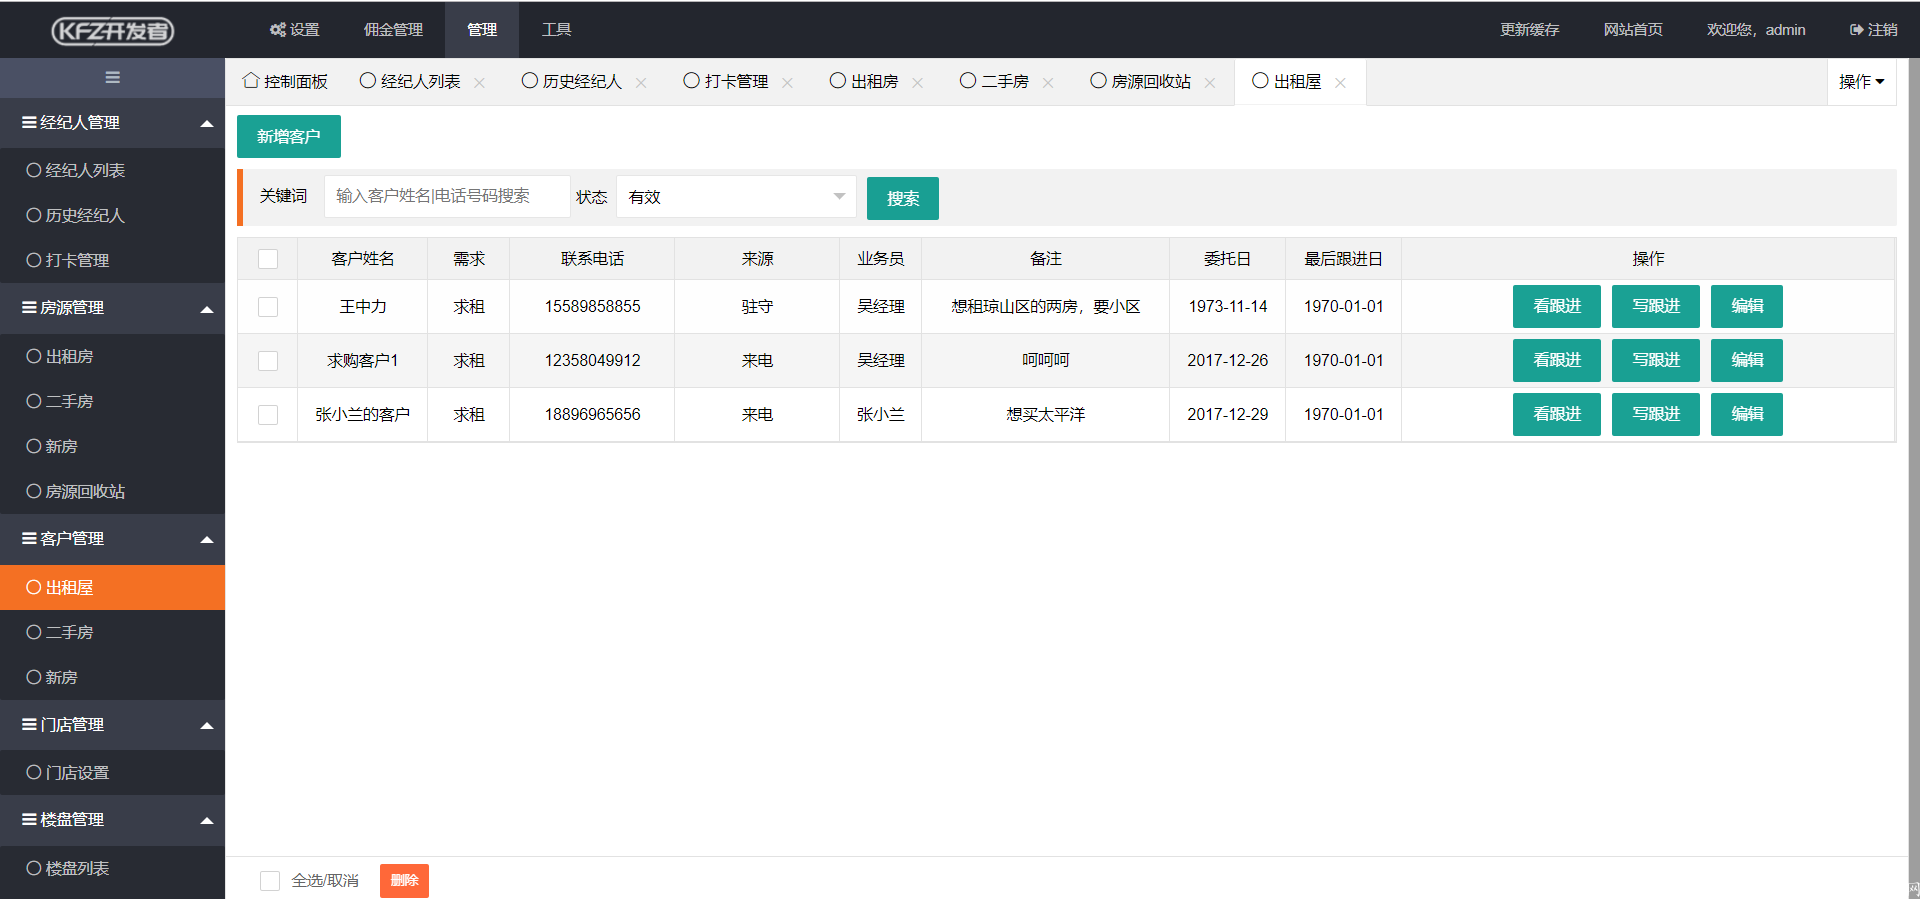
Task: Click 看跟进 for 张小兰的客户
Action: [x=1557, y=414]
